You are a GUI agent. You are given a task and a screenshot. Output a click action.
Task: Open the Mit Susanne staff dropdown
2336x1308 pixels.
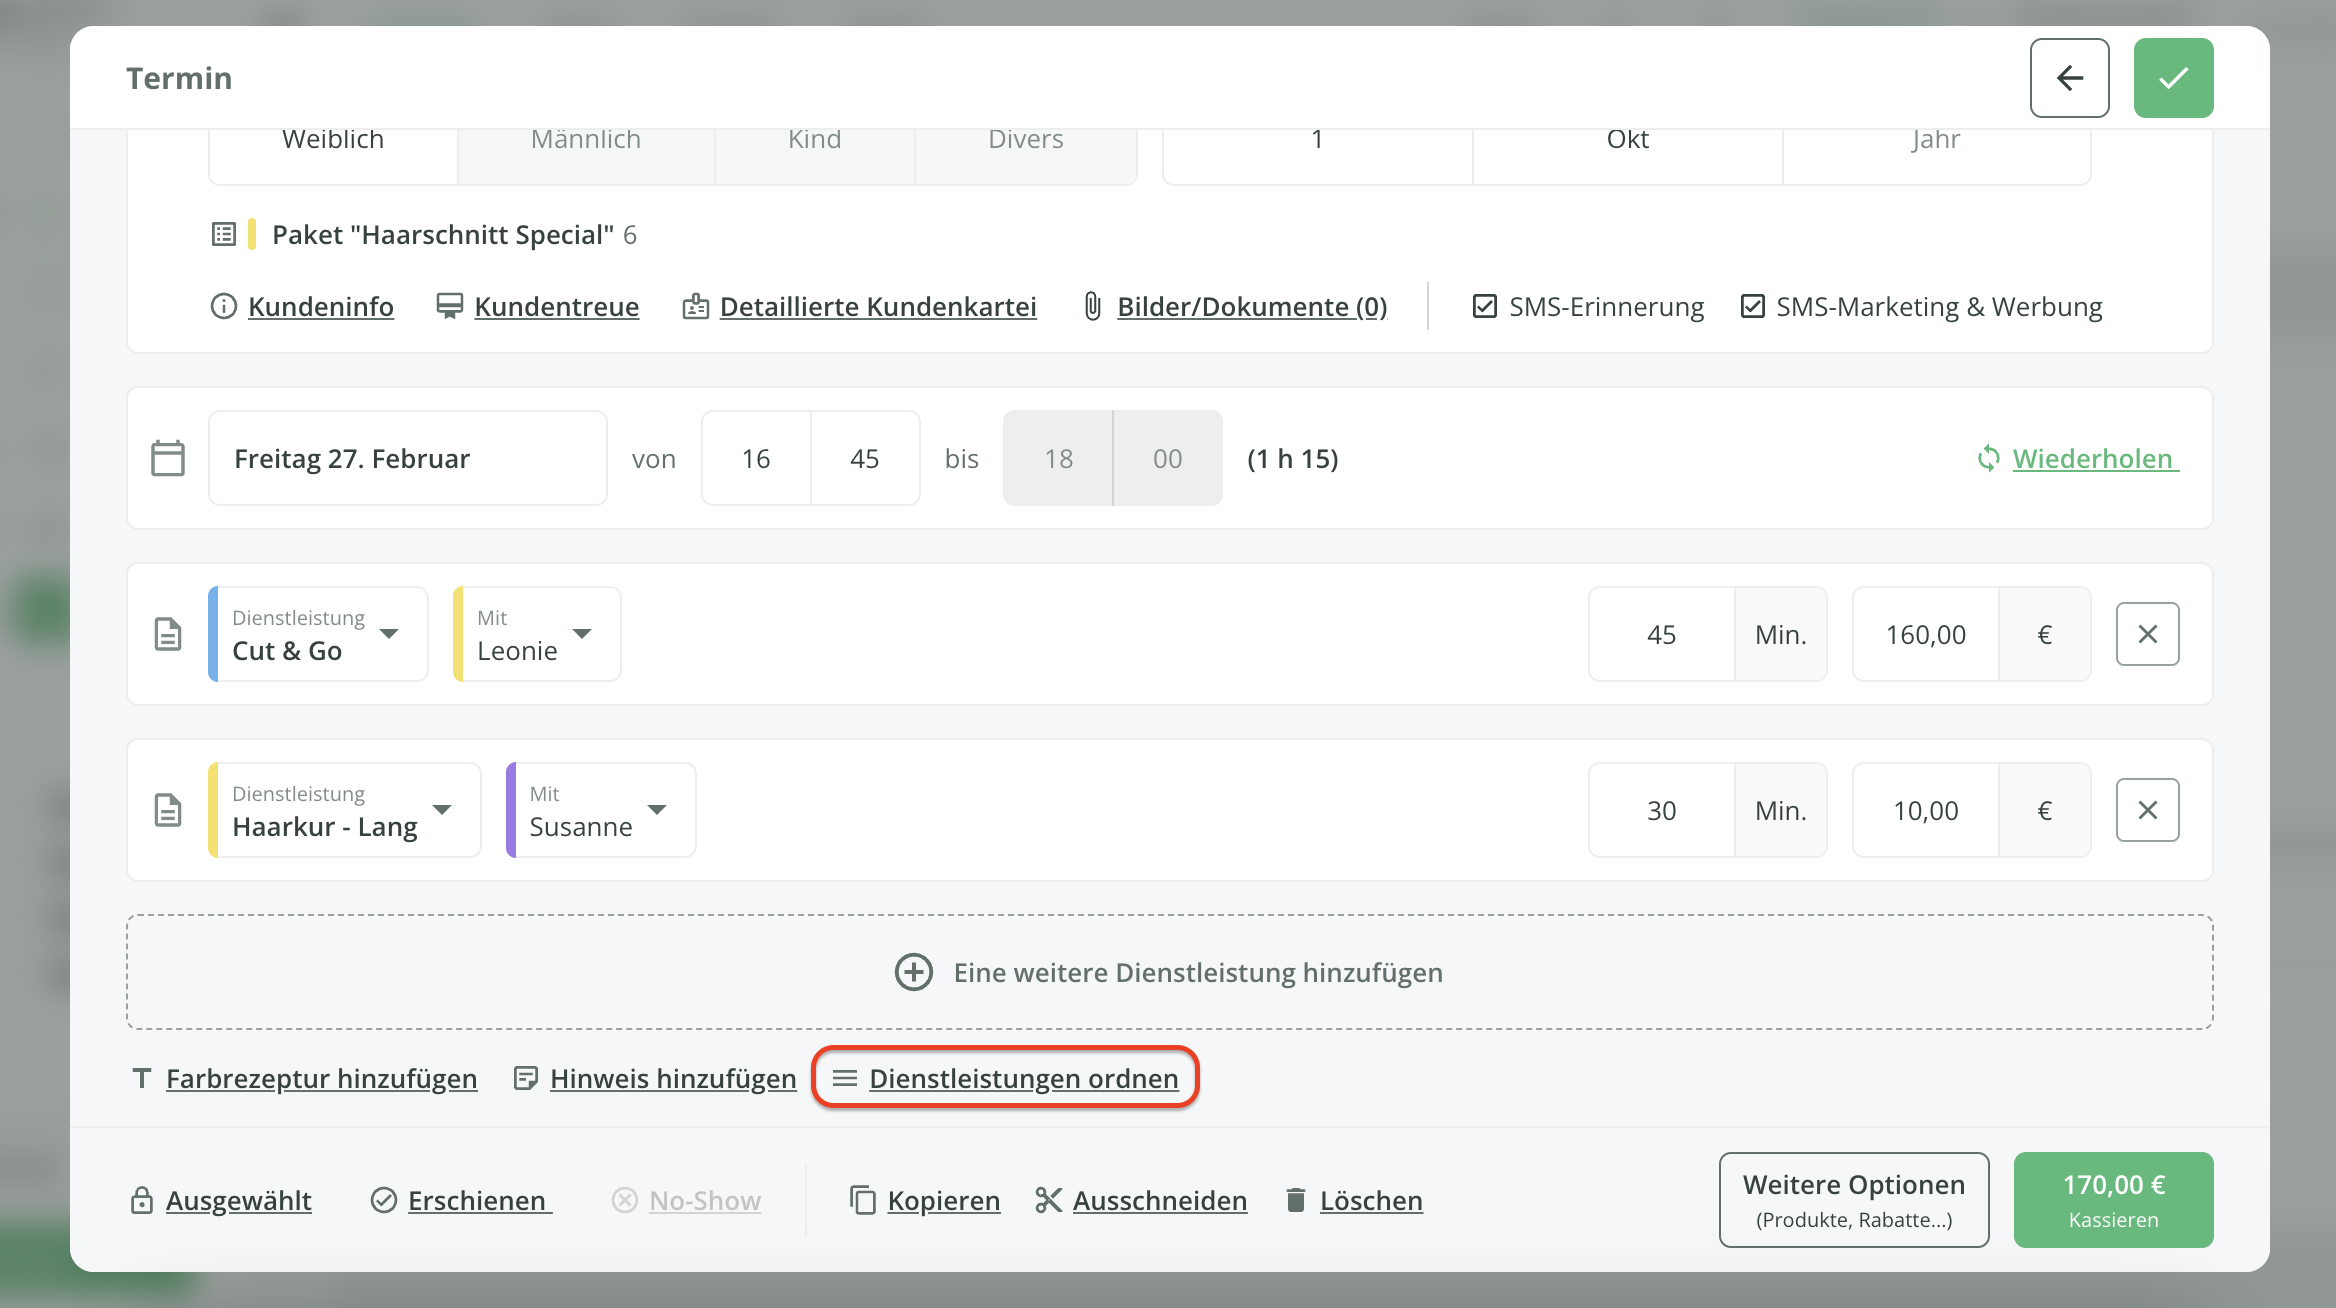(x=600, y=810)
